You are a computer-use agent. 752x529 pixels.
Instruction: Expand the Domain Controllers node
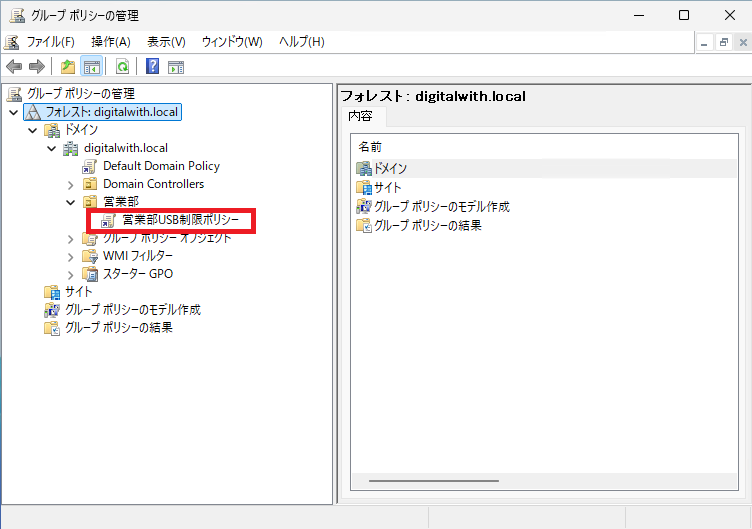click(x=70, y=185)
